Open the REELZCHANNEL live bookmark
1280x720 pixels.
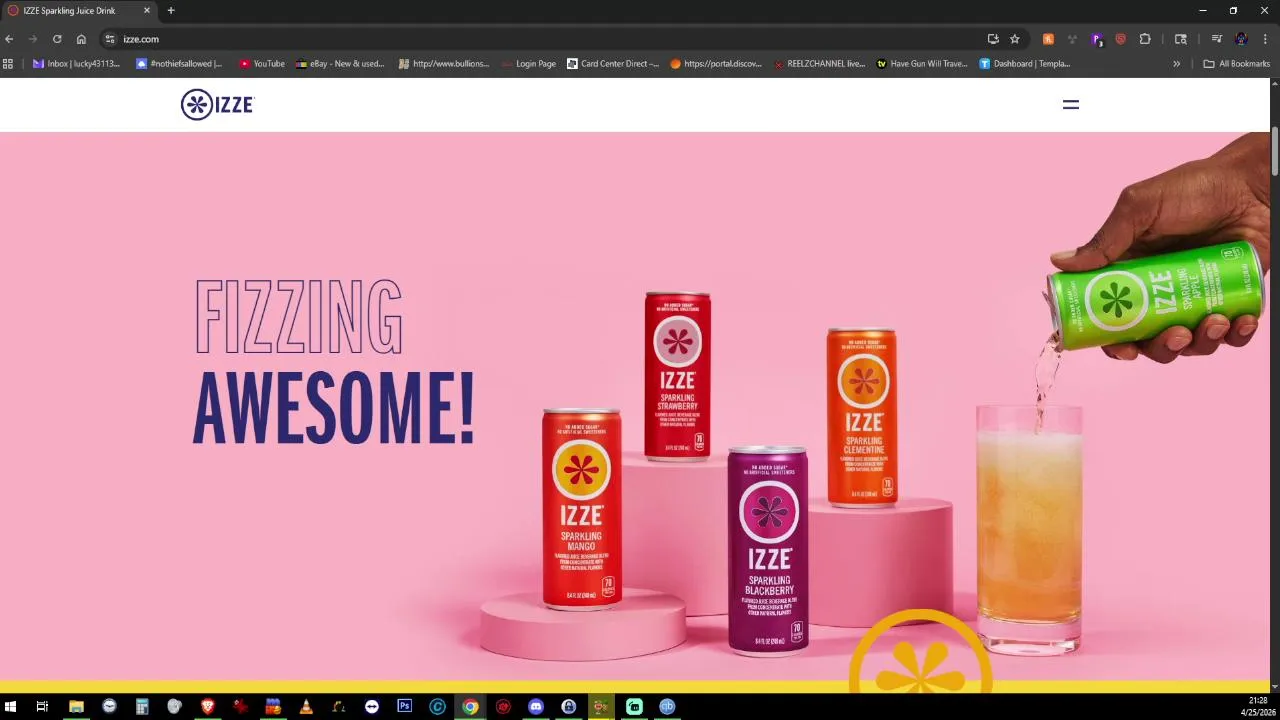(819, 64)
